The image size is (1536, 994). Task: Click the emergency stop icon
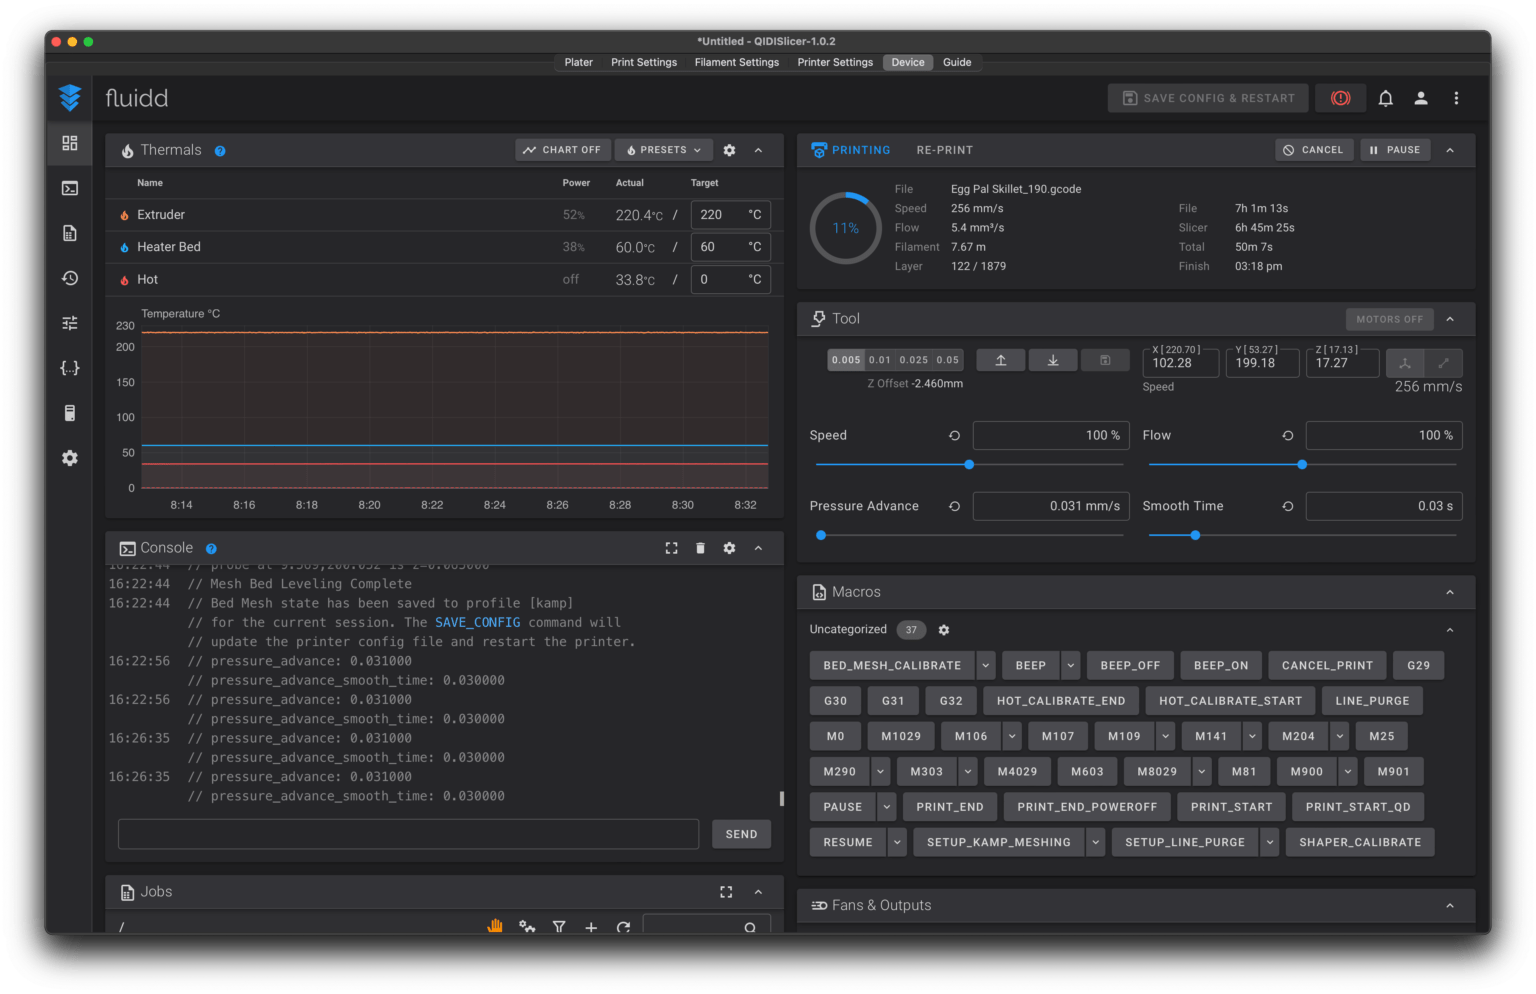pos(1340,98)
